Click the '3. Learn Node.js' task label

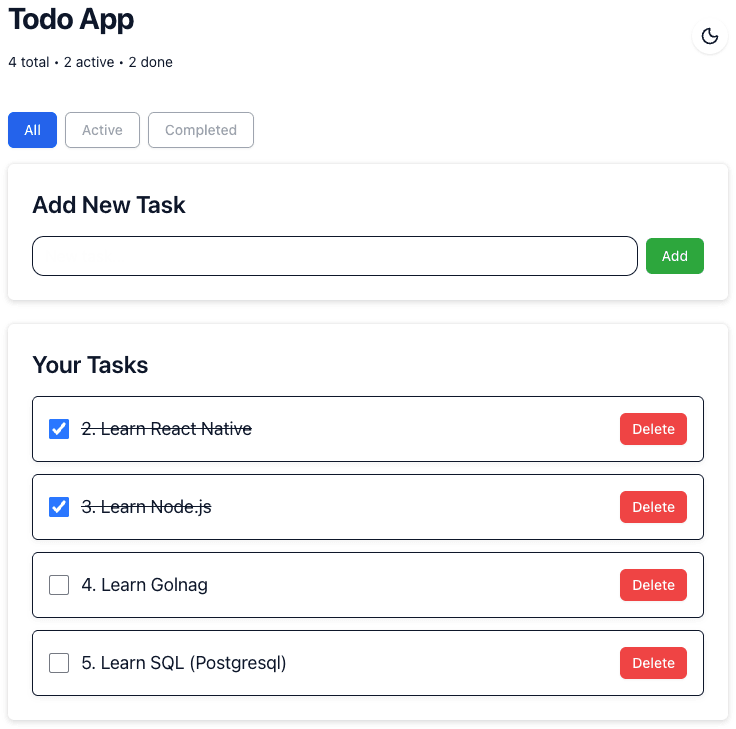click(x=146, y=507)
